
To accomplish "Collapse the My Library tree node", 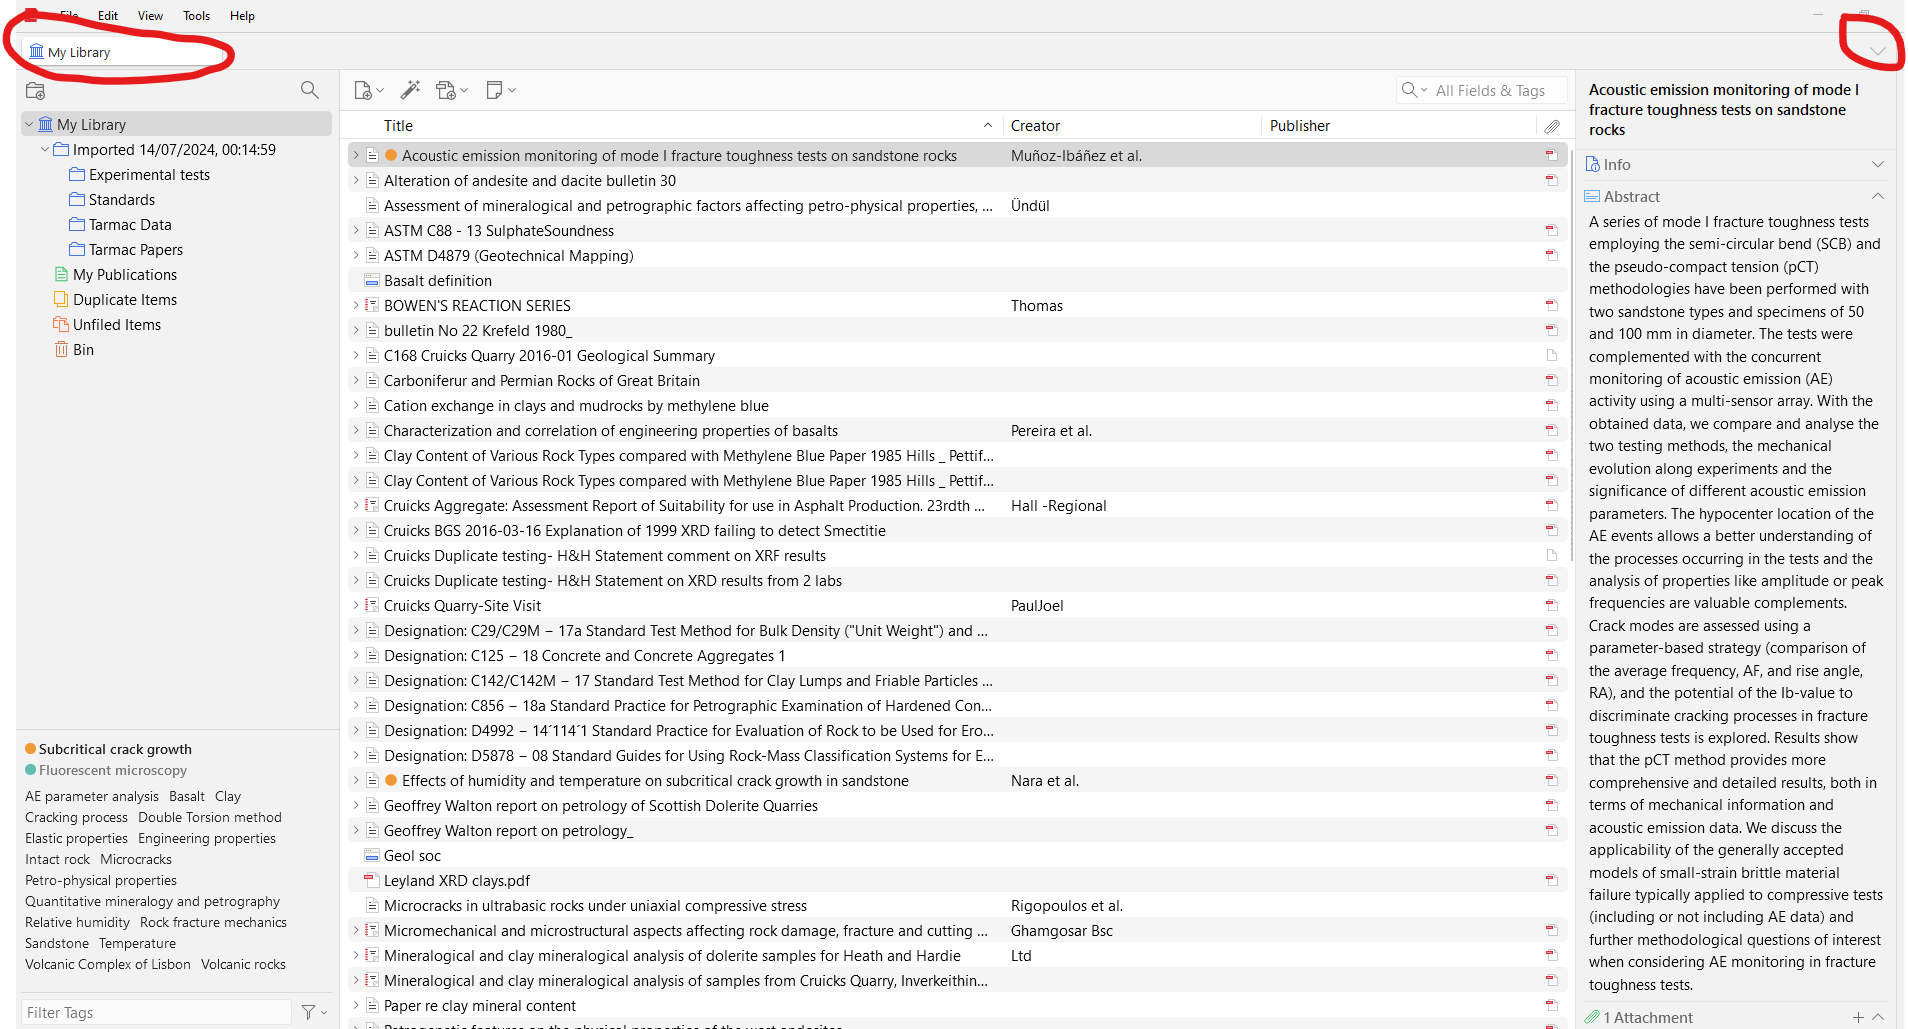I will 29,125.
